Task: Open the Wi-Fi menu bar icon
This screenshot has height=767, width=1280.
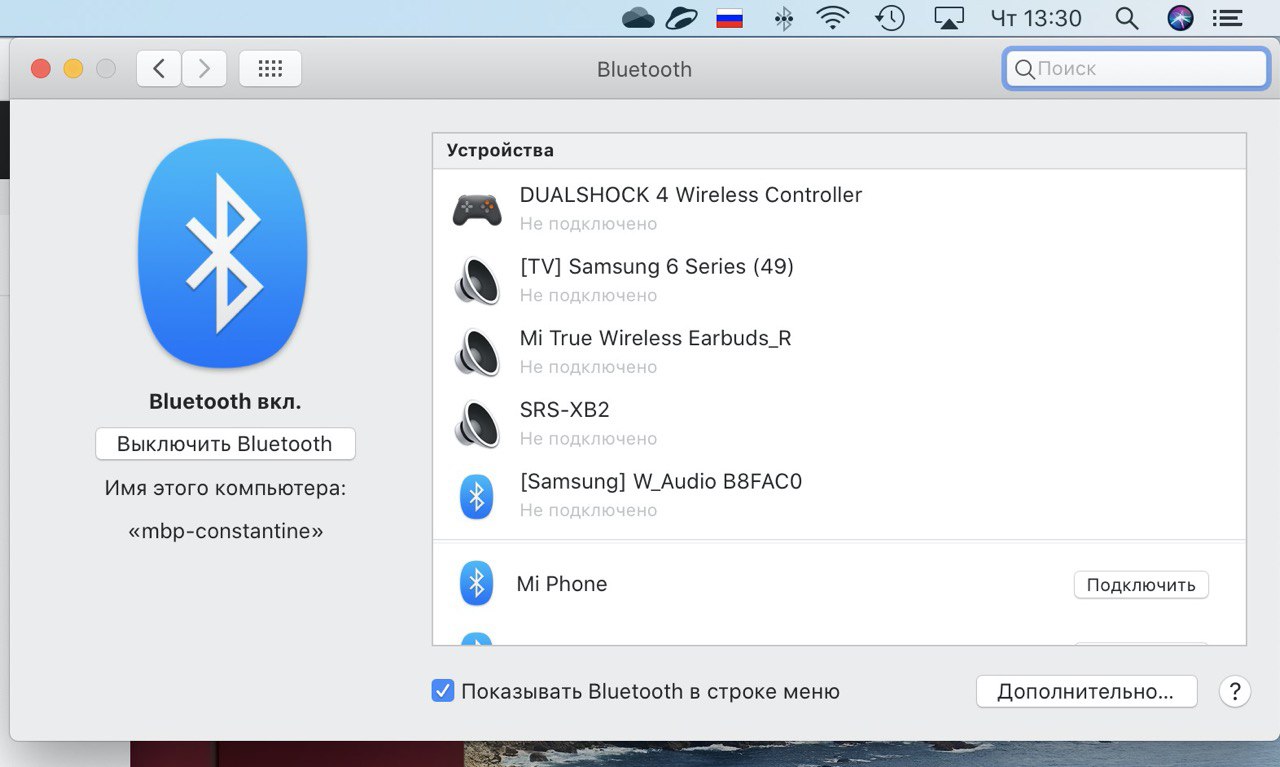Action: click(x=833, y=18)
